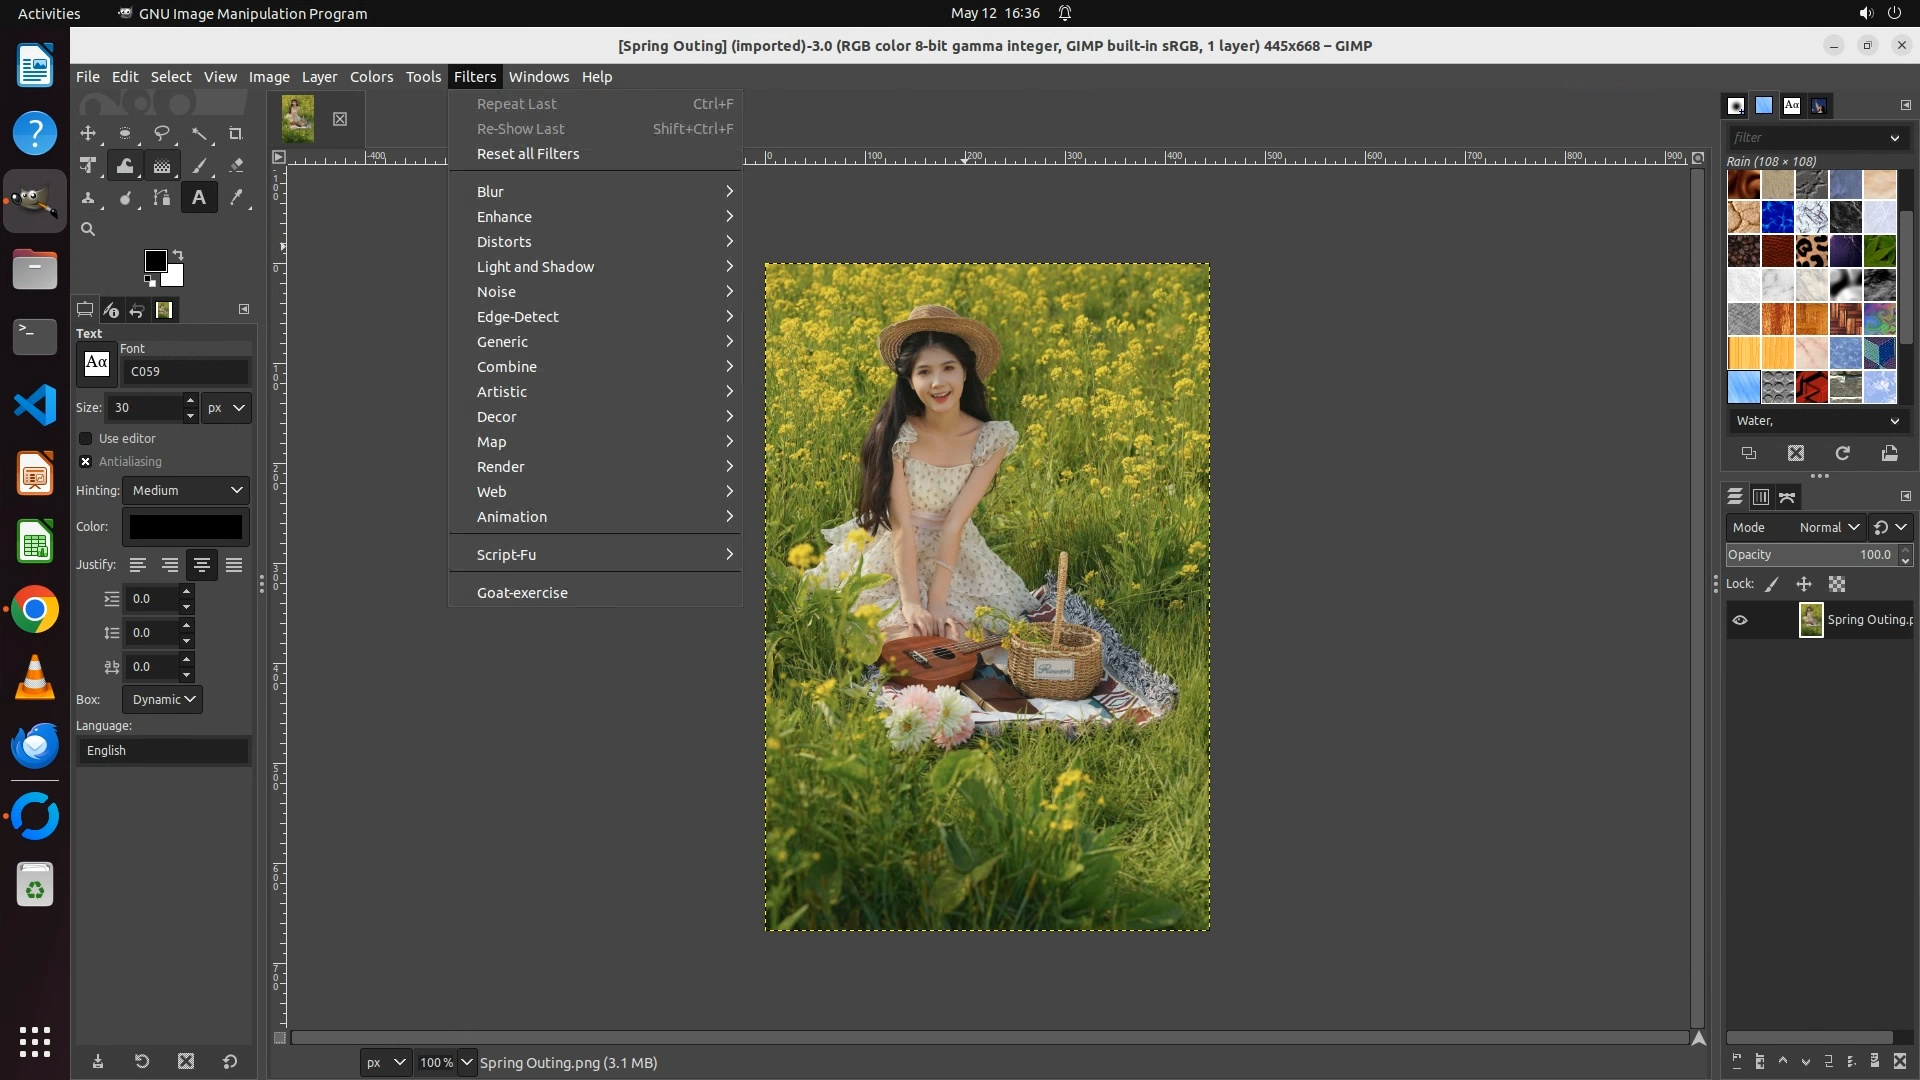Screen dimensions: 1920x1080
Task: Select the Zoom magnifier tool
Action: (88, 229)
